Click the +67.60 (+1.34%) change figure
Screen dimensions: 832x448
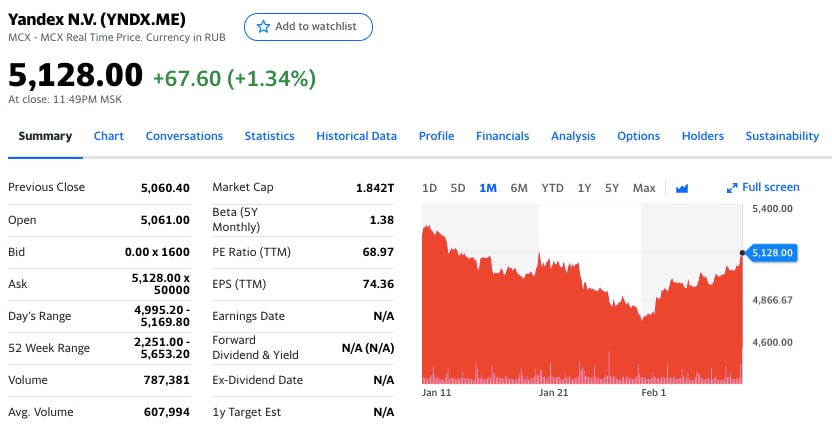pyautogui.click(x=235, y=79)
